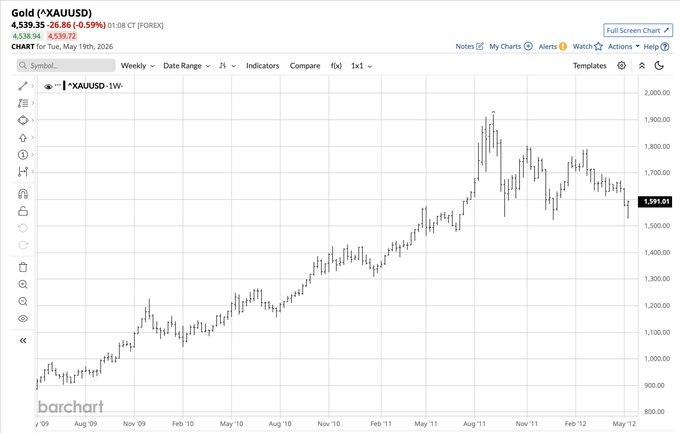Open Alerts link
The height and width of the screenshot is (433, 680).
pos(552,46)
